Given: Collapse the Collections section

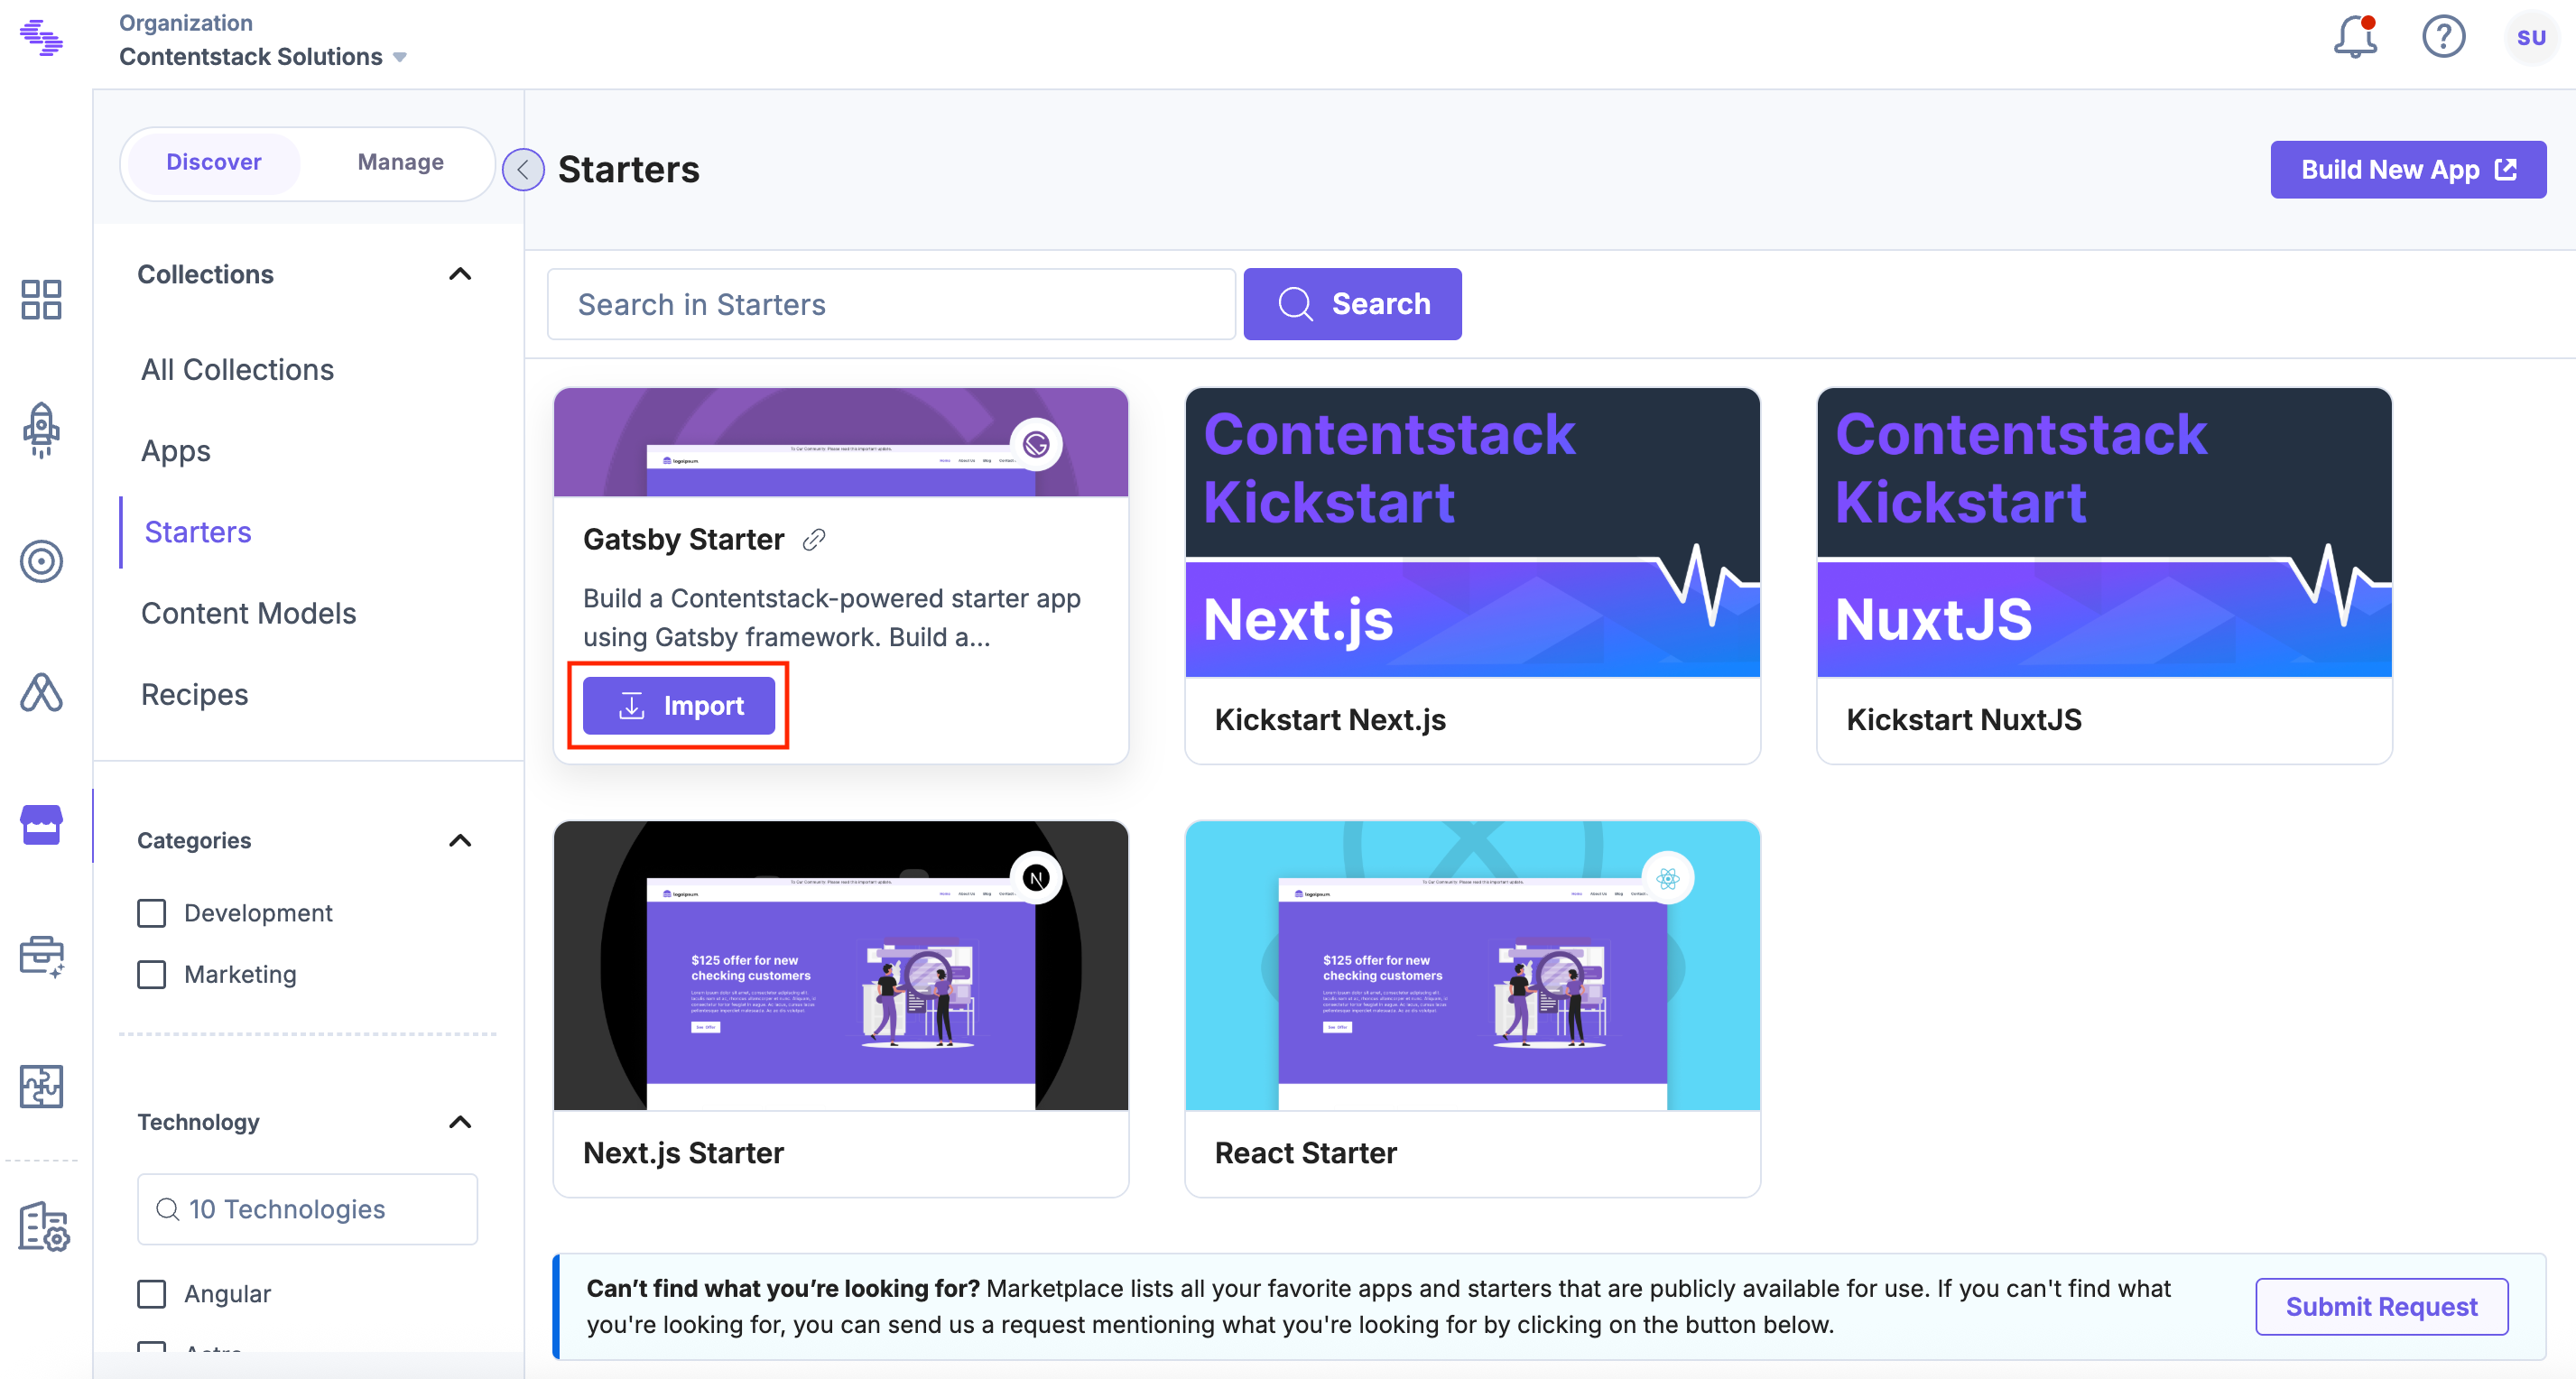Looking at the screenshot, I should (x=460, y=274).
